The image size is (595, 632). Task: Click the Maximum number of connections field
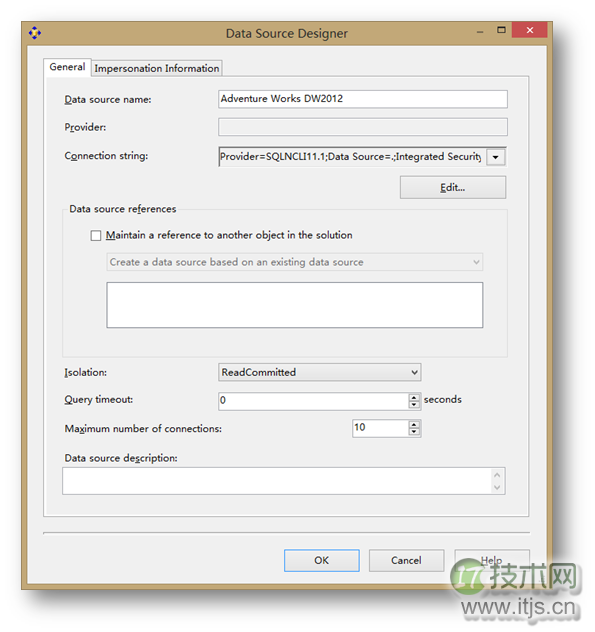(x=381, y=428)
